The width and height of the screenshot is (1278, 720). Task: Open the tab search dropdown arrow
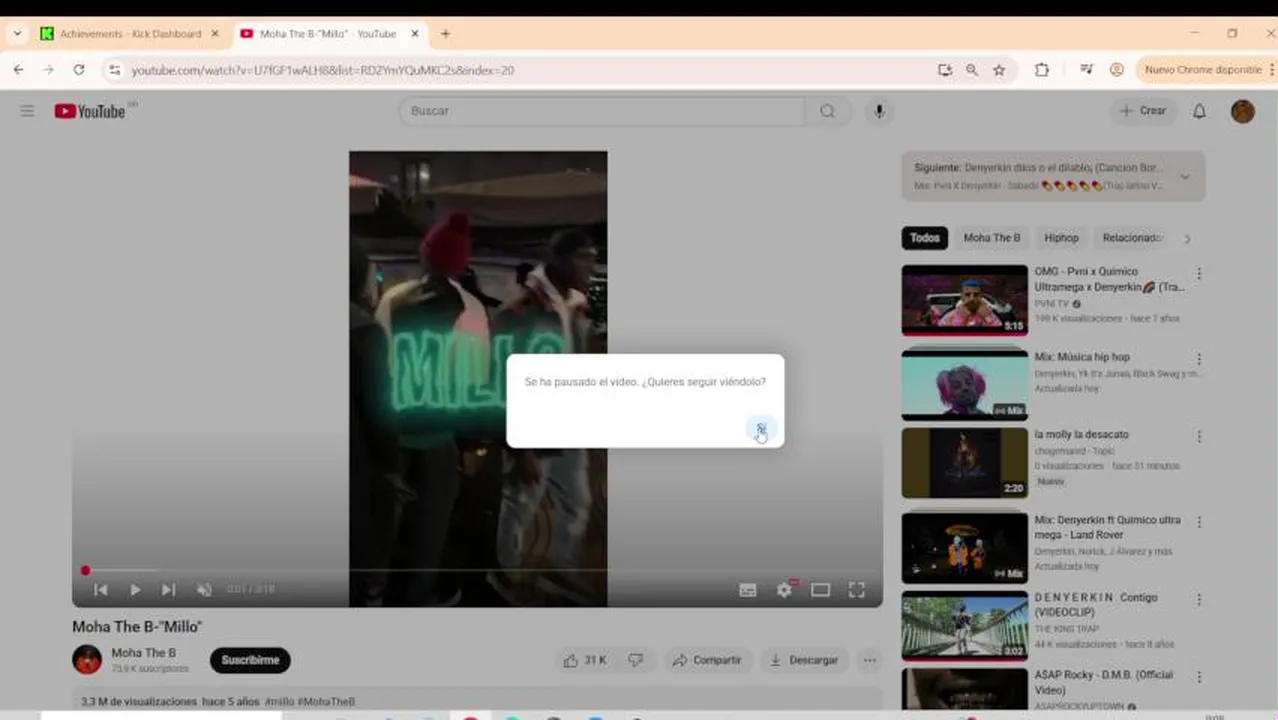(x=17, y=34)
